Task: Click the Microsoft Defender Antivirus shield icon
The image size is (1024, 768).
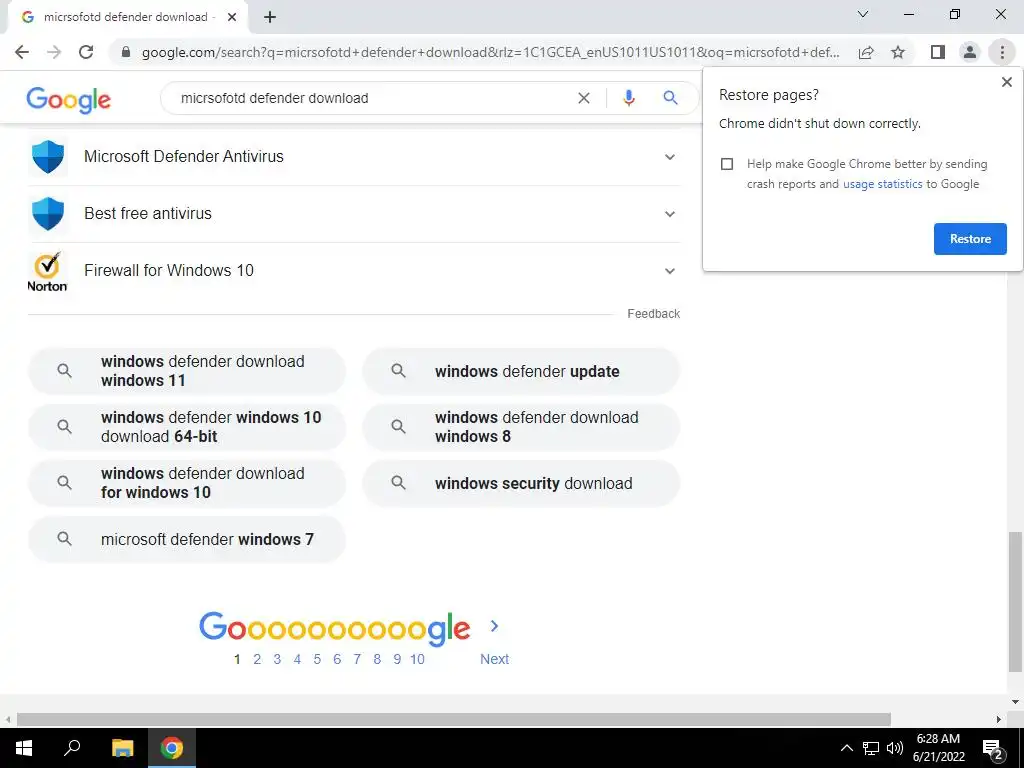Action: pyautogui.click(x=48, y=157)
